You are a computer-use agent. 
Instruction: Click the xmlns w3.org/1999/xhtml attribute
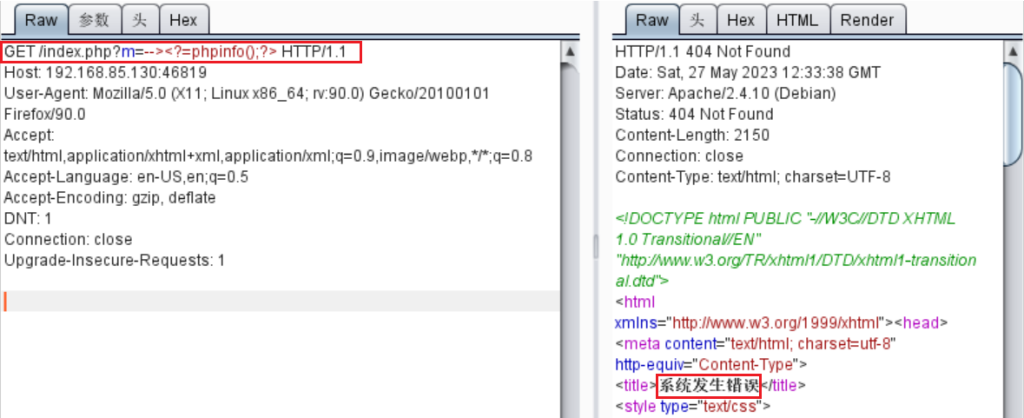coord(750,323)
